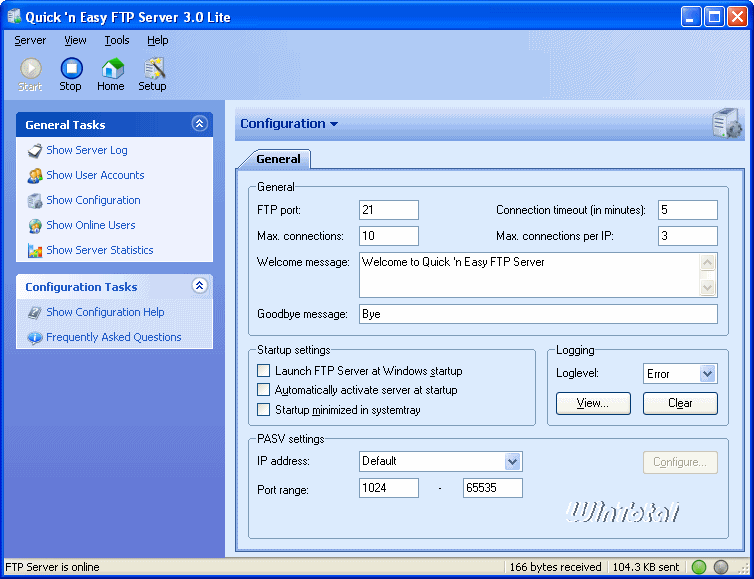The image size is (754, 579).
Task: Click into the Goodbye message field
Action: point(538,314)
